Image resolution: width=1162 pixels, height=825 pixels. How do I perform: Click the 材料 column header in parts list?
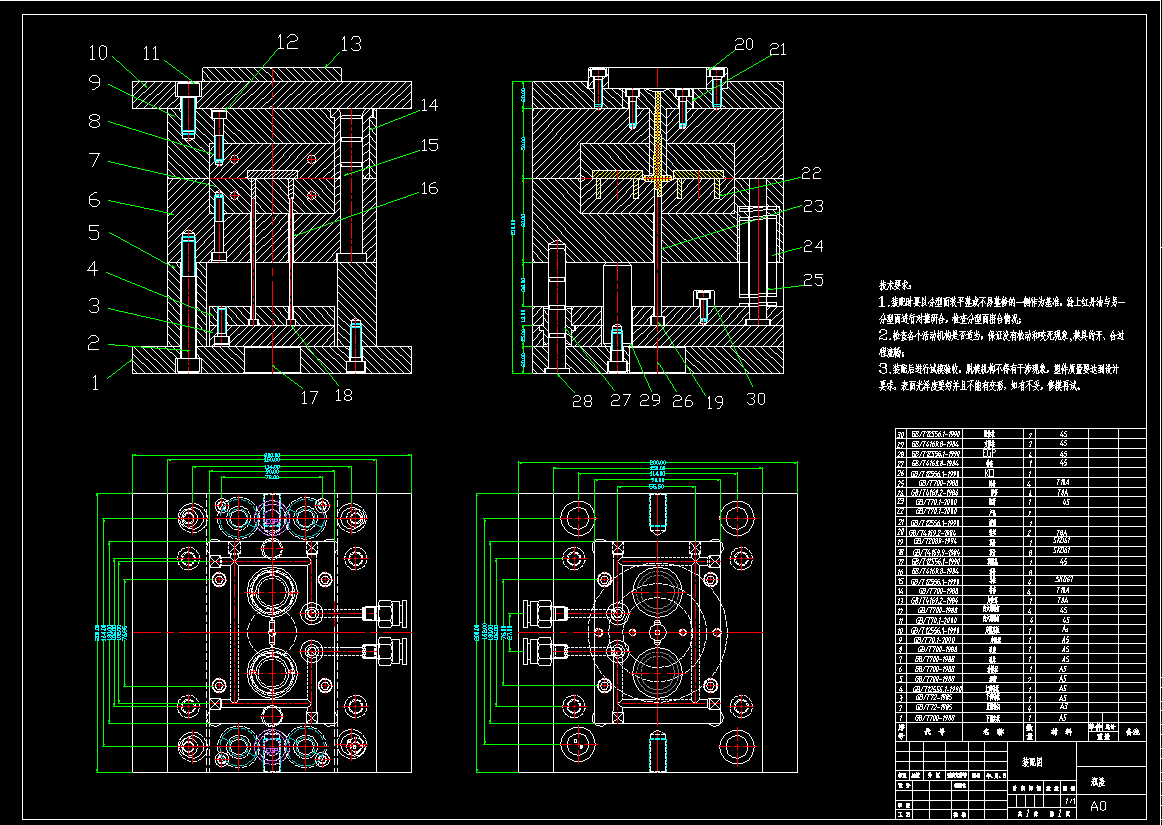pos(1061,732)
